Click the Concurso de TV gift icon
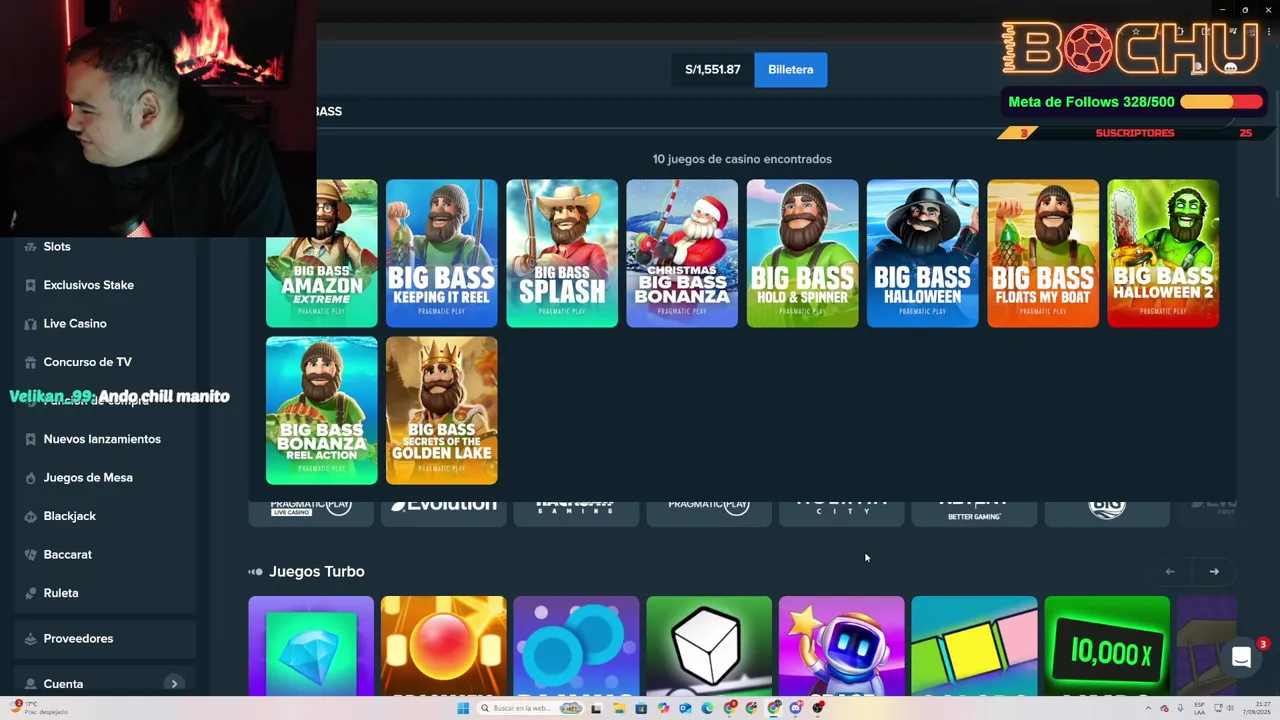 coord(30,362)
